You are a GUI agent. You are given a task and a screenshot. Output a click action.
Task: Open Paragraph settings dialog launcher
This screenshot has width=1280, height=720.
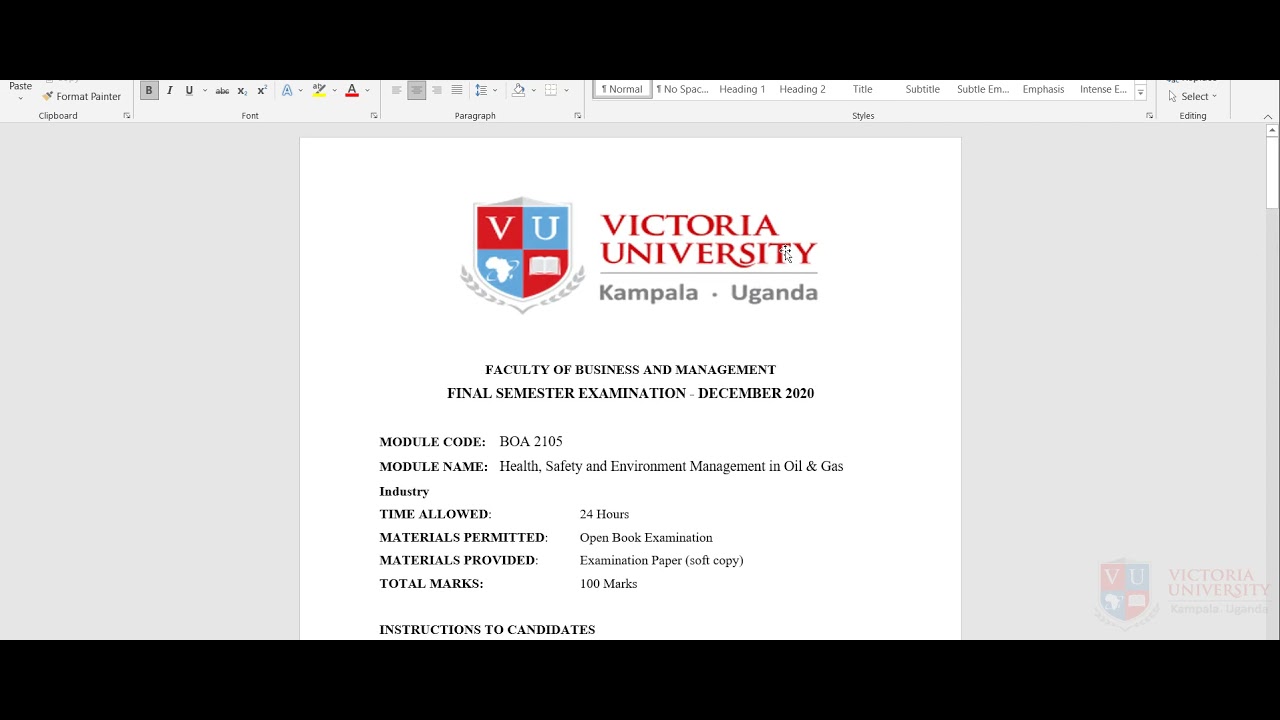tap(578, 116)
